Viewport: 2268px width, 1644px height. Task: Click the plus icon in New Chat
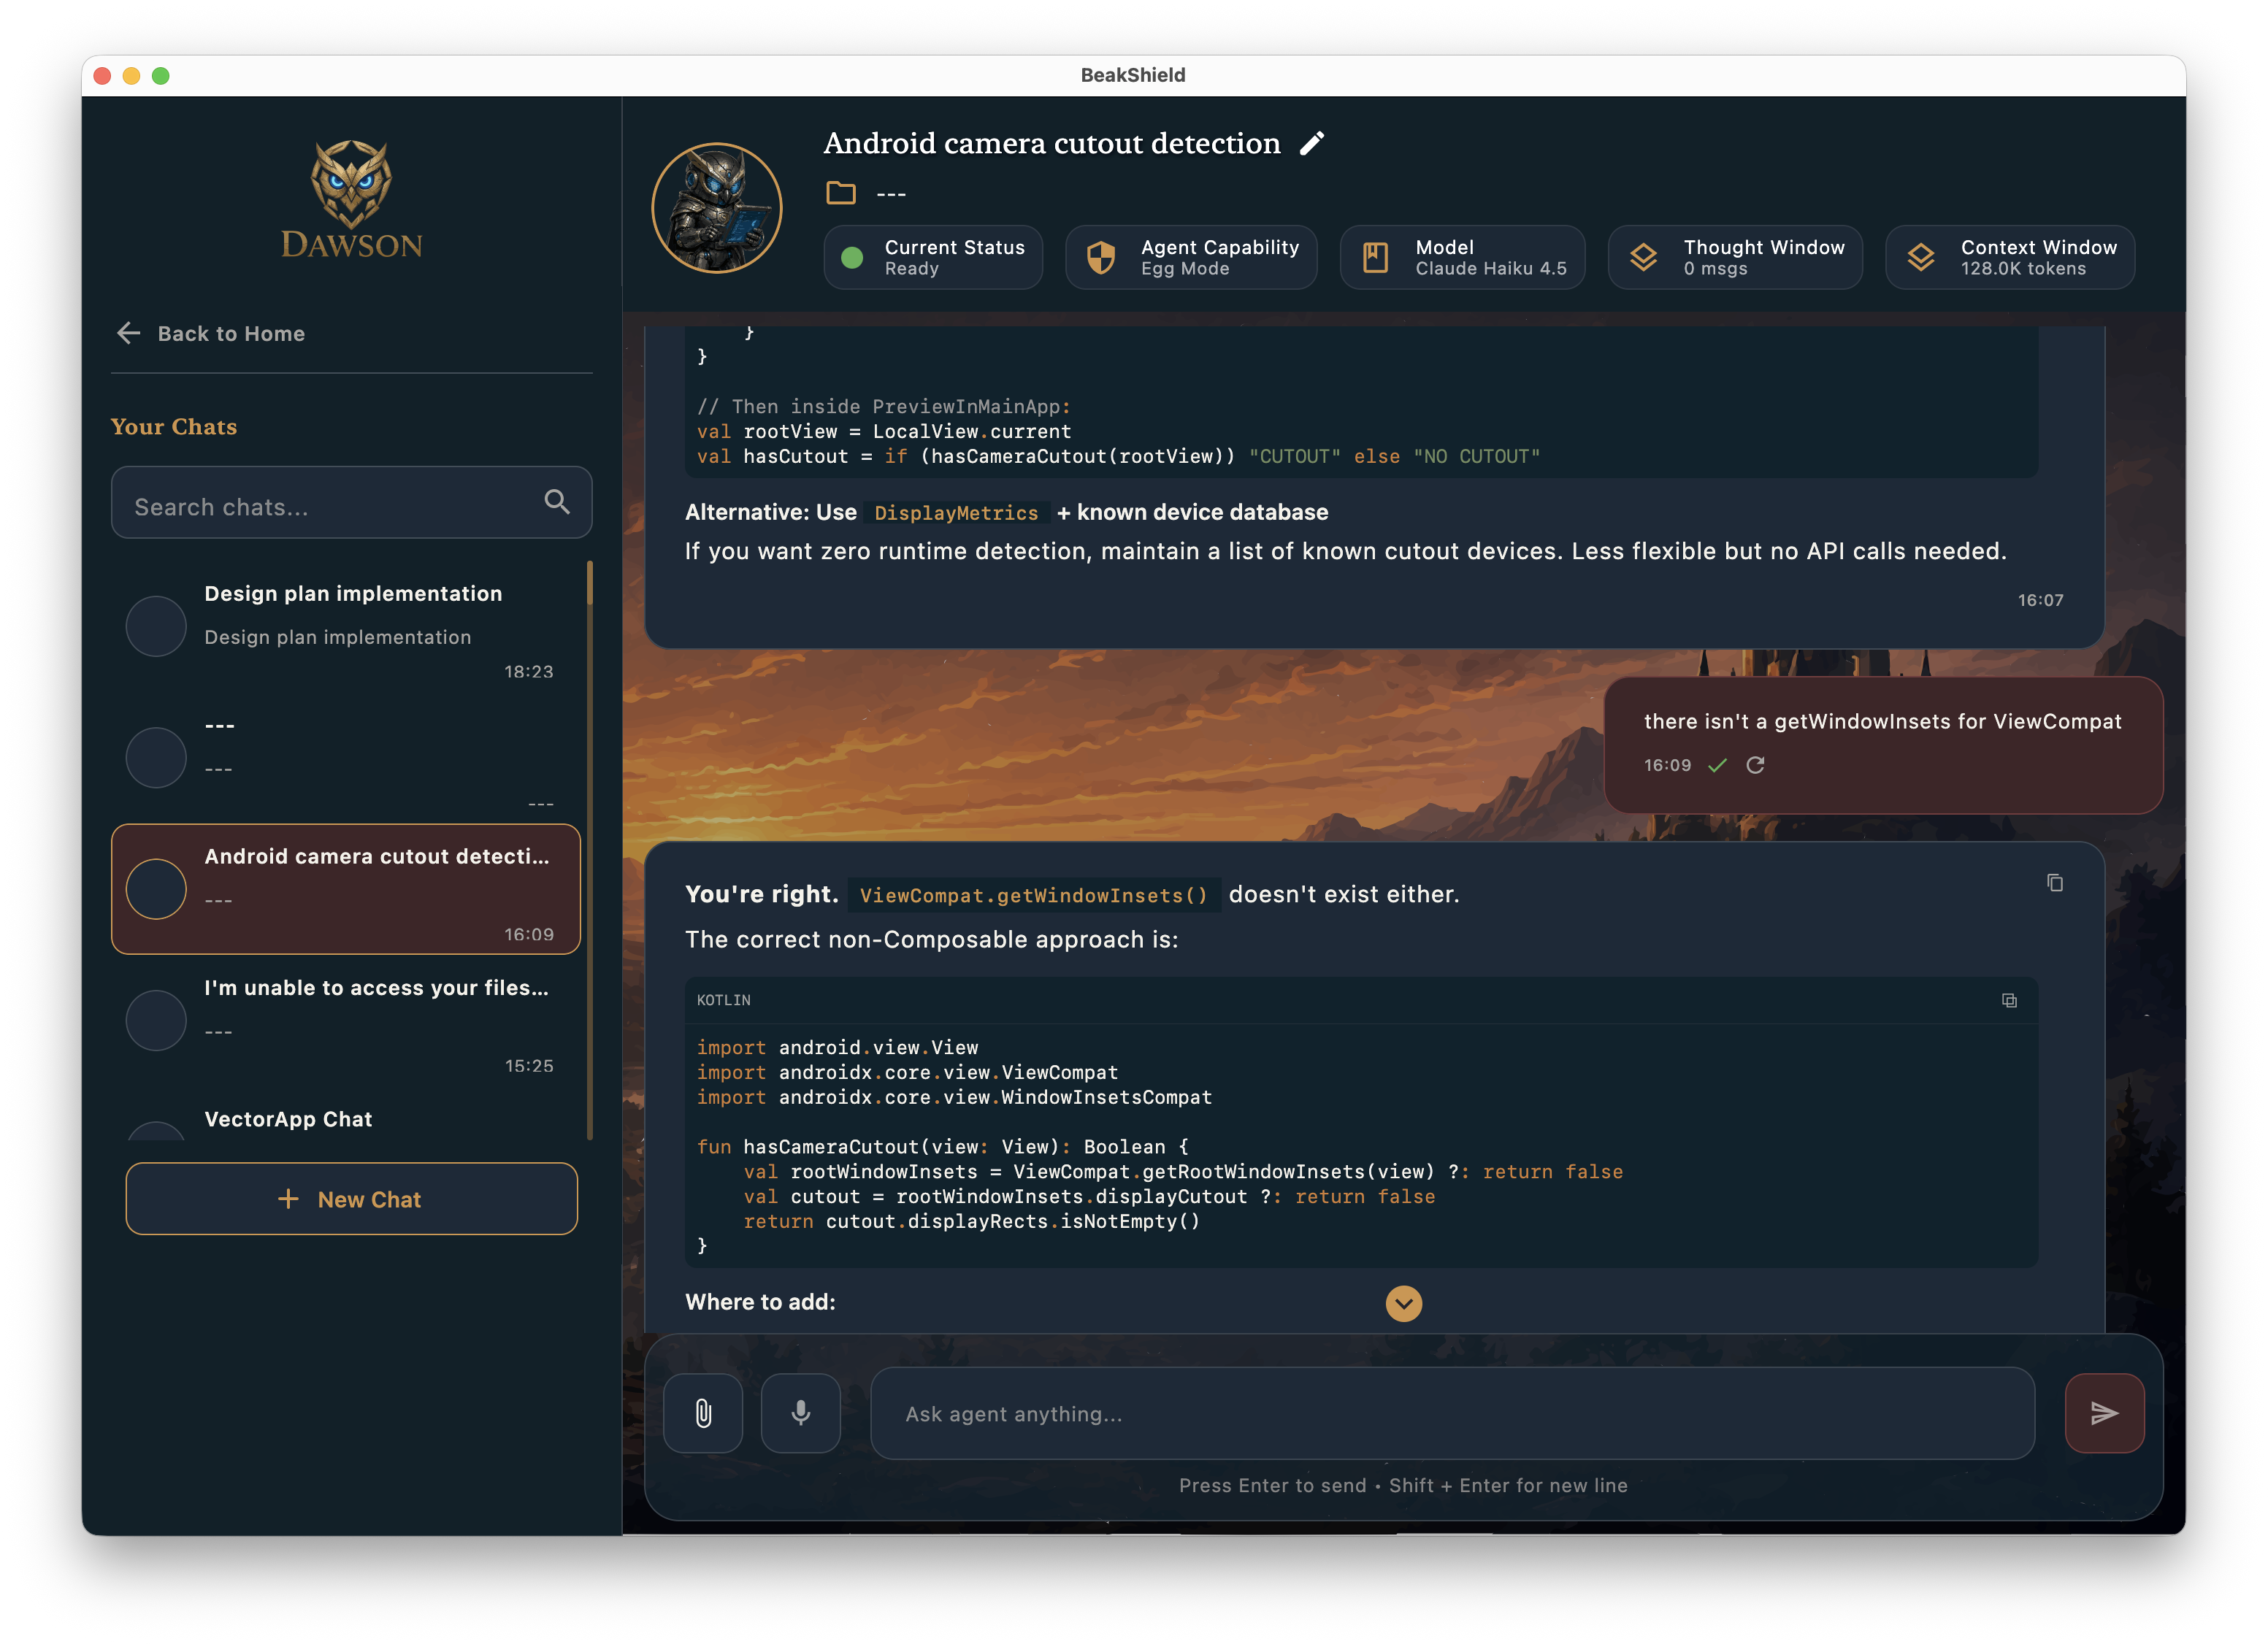tap(288, 1199)
